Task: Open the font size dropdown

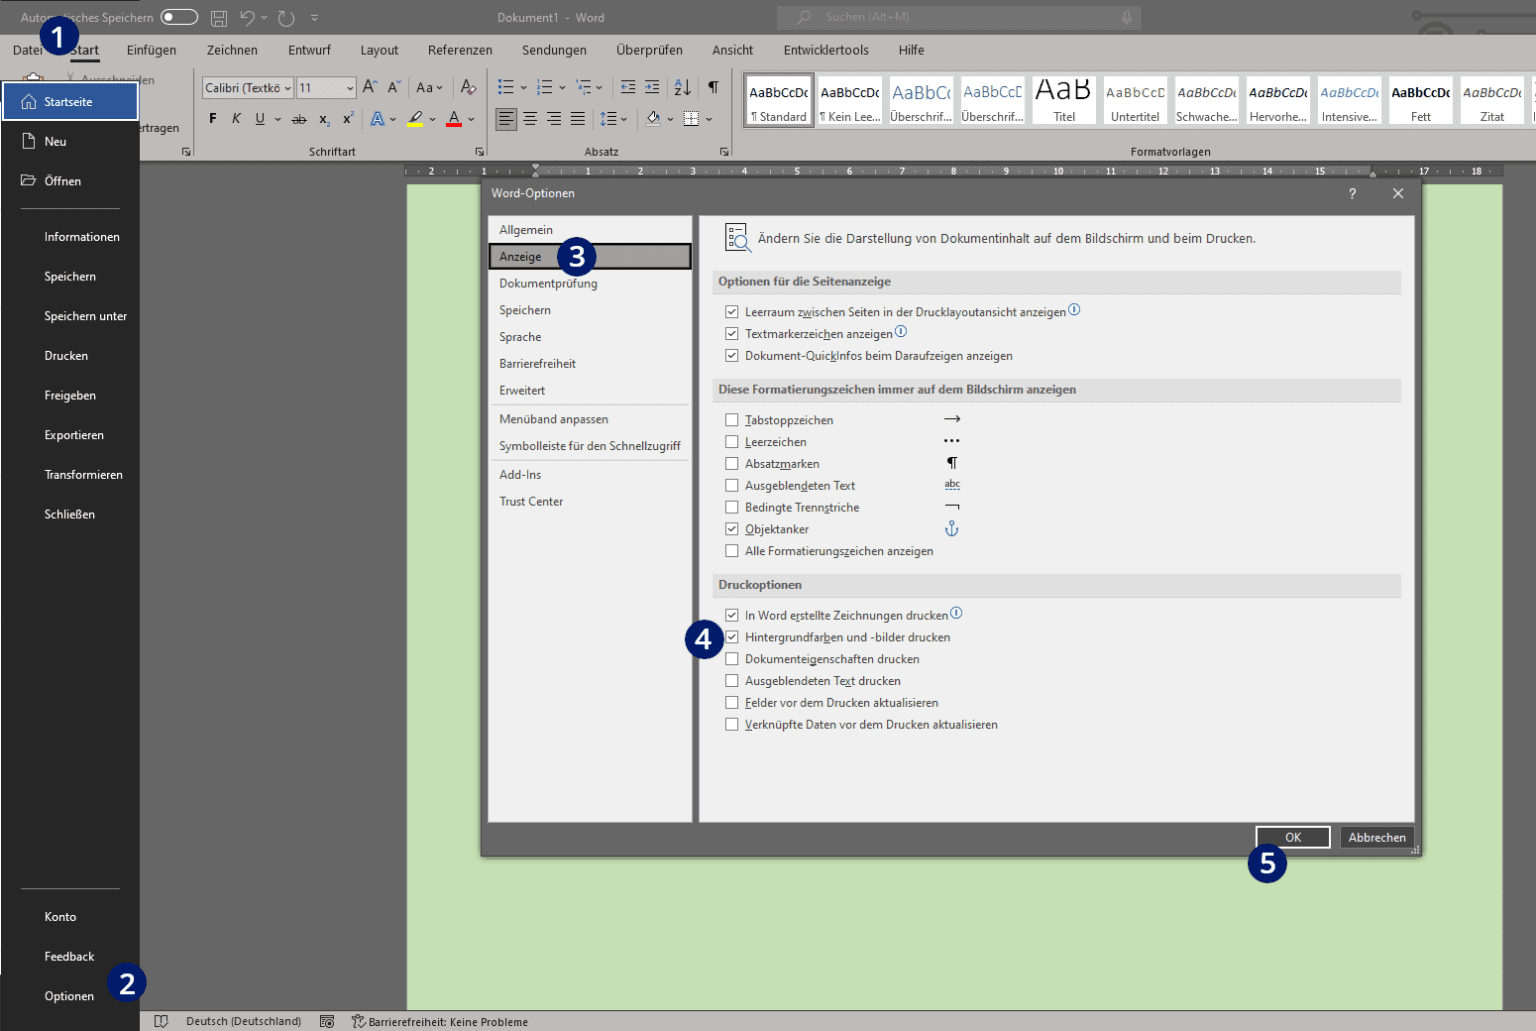Action: [x=349, y=88]
